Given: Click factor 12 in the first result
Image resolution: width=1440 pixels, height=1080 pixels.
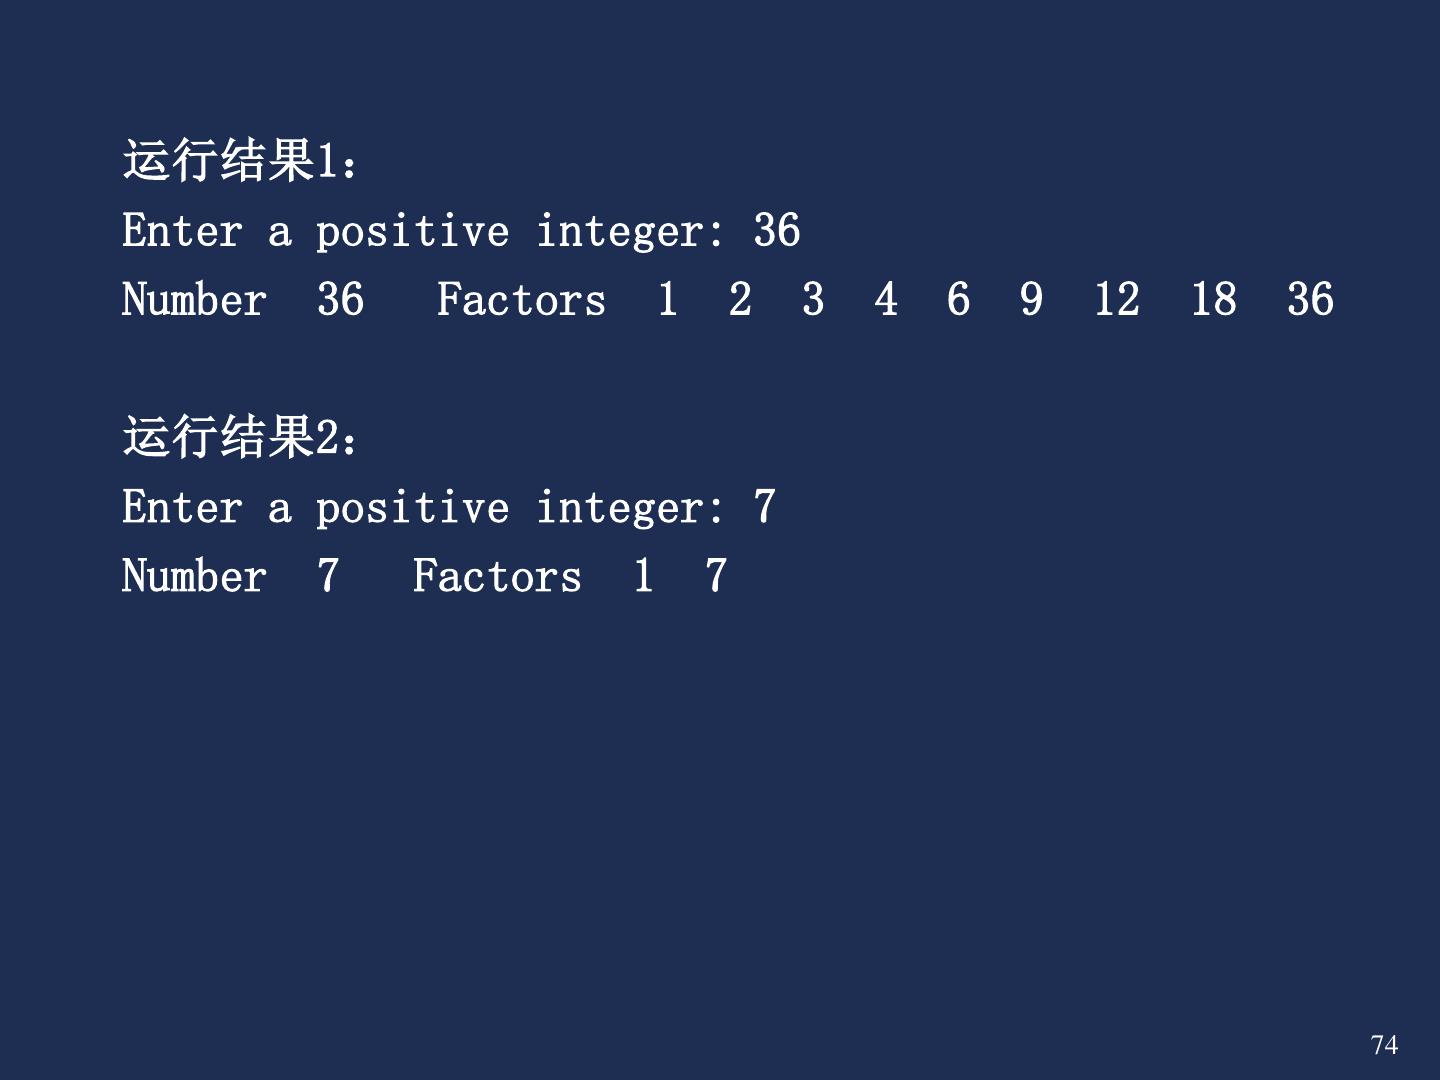Looking at the screenshot, I should point(1116,300).
